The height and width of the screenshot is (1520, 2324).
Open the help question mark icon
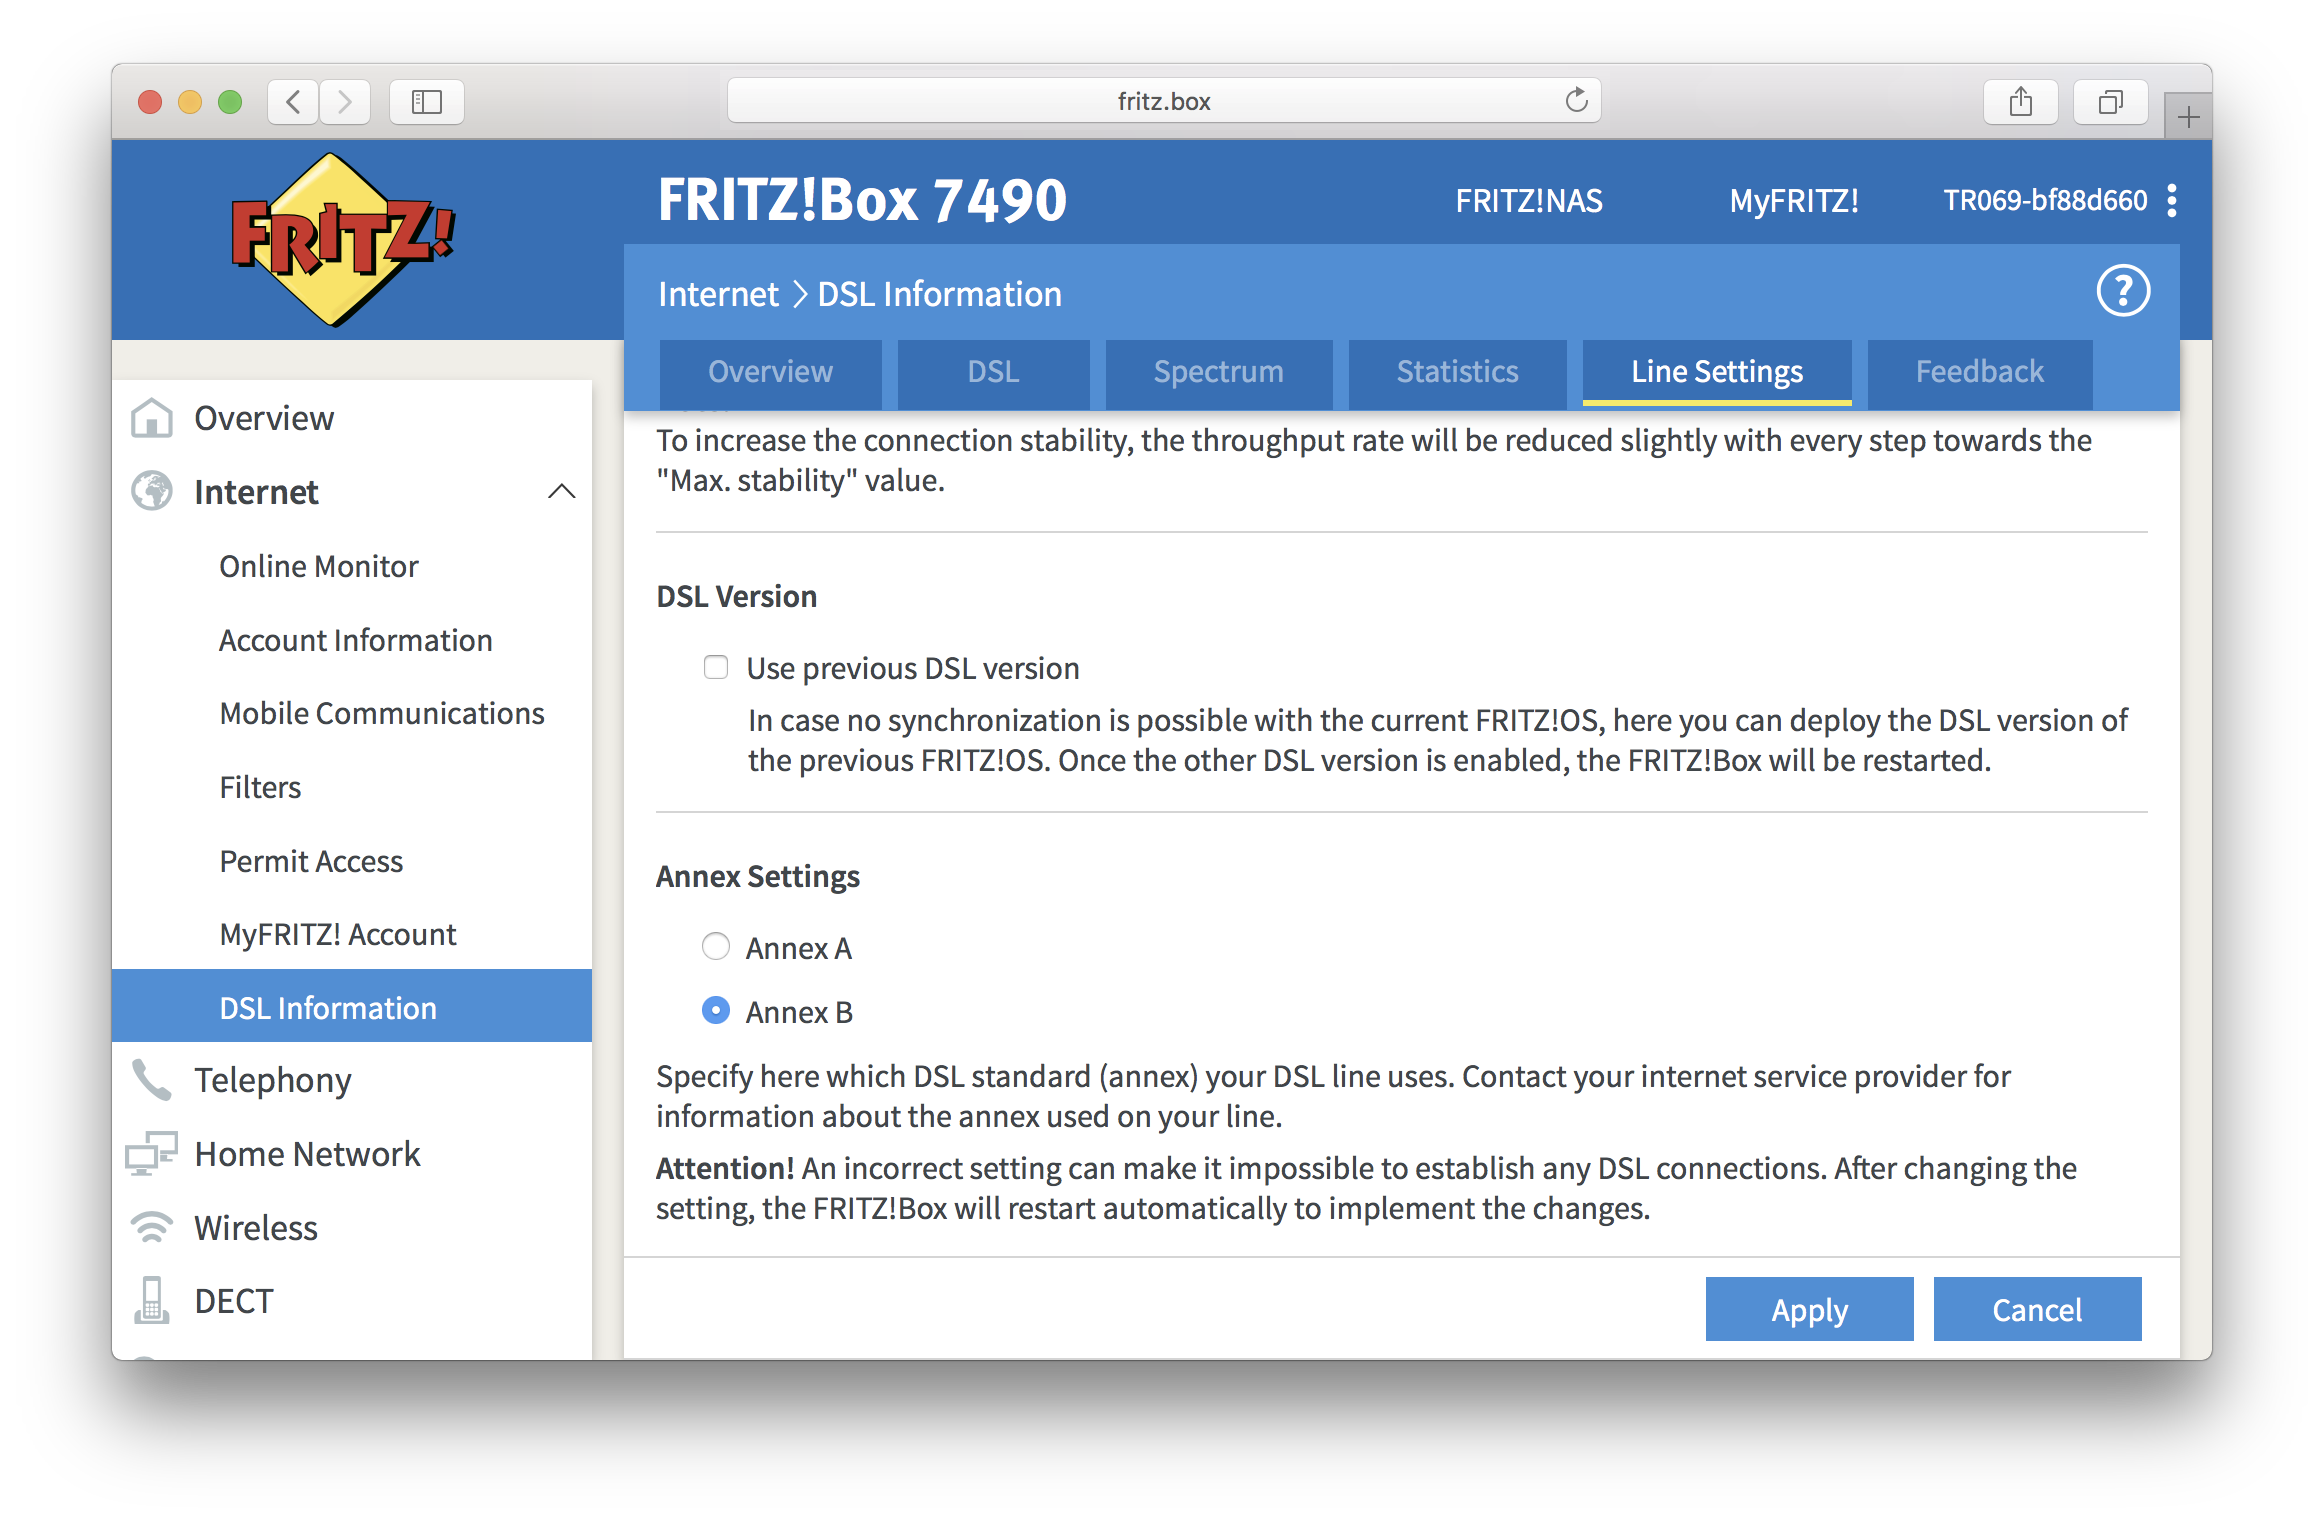coord(2123,291)
